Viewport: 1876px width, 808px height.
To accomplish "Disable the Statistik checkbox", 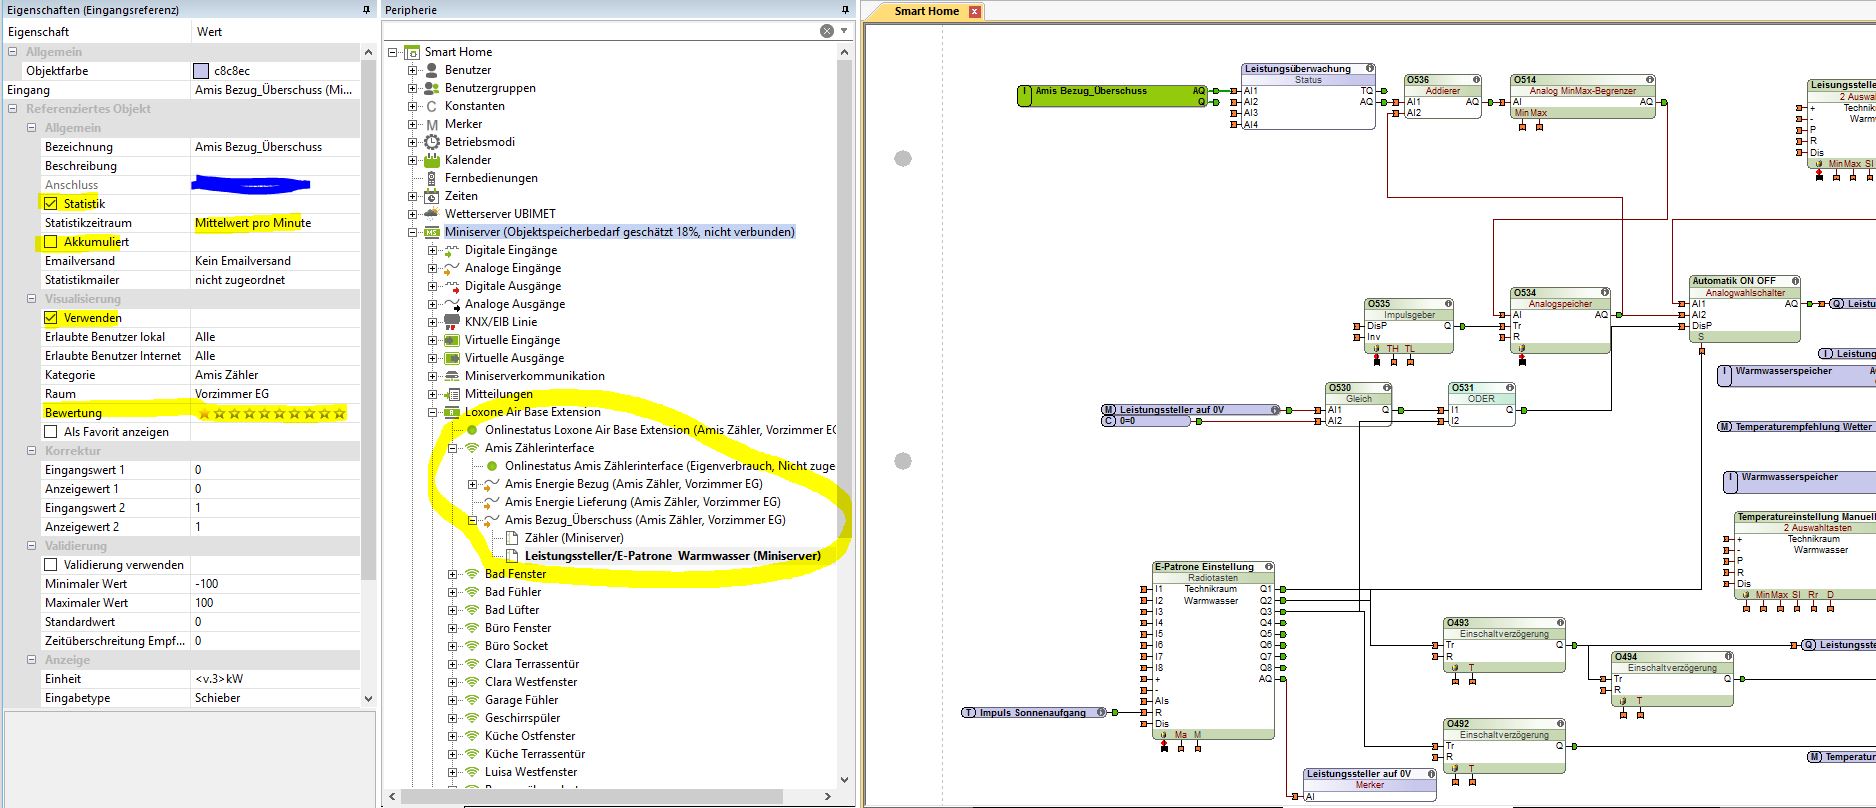I will (x=51, y=204).
